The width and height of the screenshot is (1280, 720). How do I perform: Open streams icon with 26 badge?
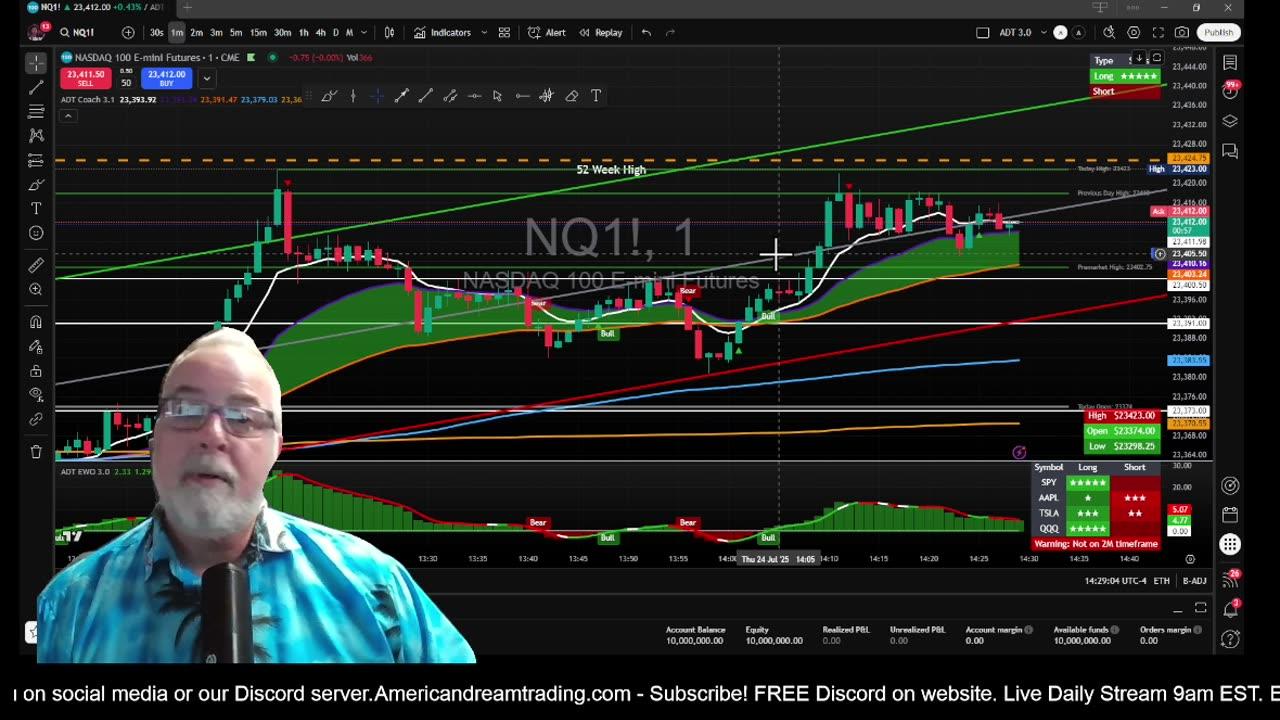point(1231,579)
